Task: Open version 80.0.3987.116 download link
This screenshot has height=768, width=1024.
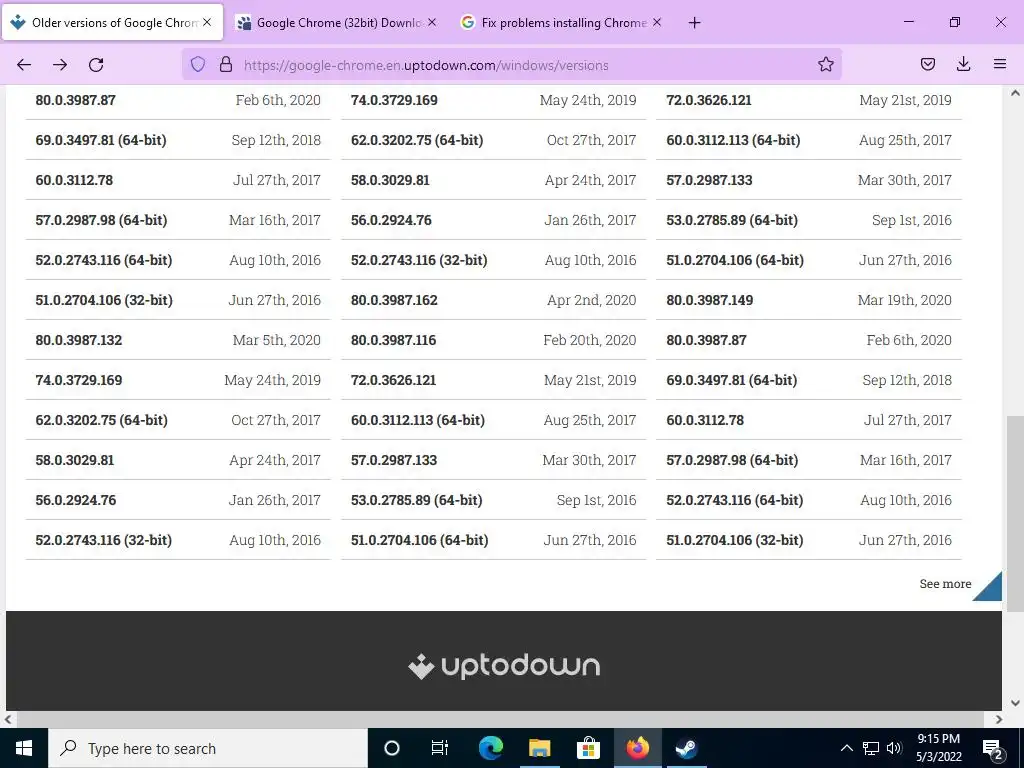Action: click(x=394, y=340)
